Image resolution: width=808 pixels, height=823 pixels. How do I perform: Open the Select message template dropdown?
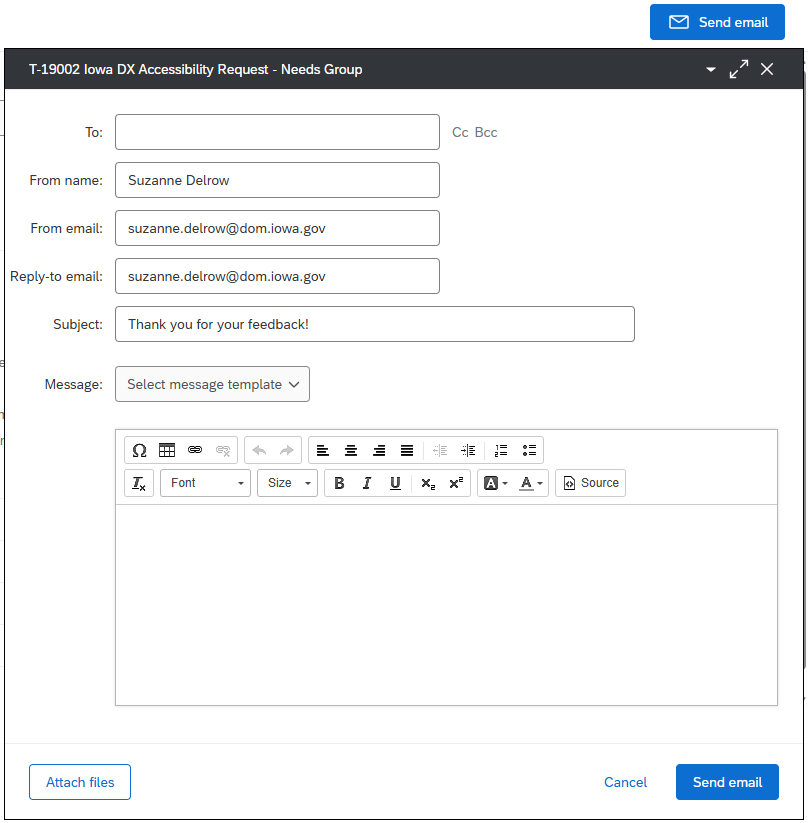point(212,384)
